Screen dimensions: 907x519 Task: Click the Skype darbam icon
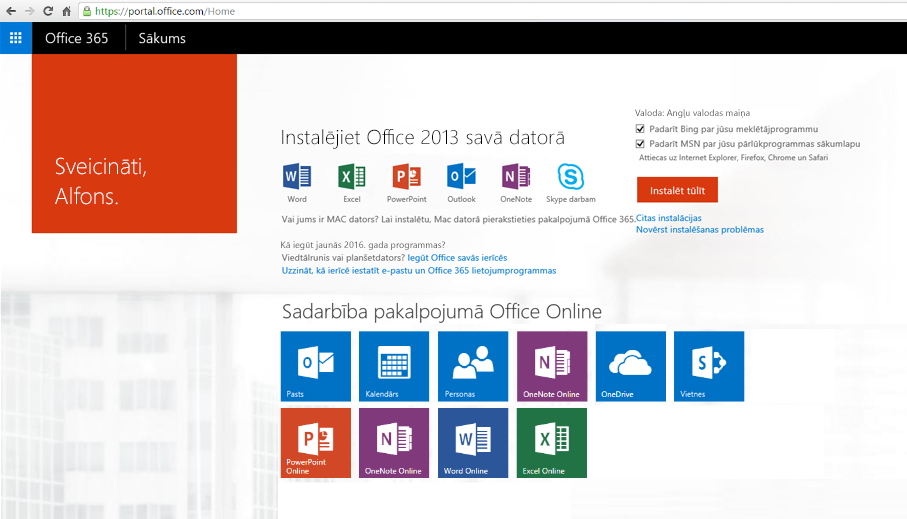tap(570, 176)
